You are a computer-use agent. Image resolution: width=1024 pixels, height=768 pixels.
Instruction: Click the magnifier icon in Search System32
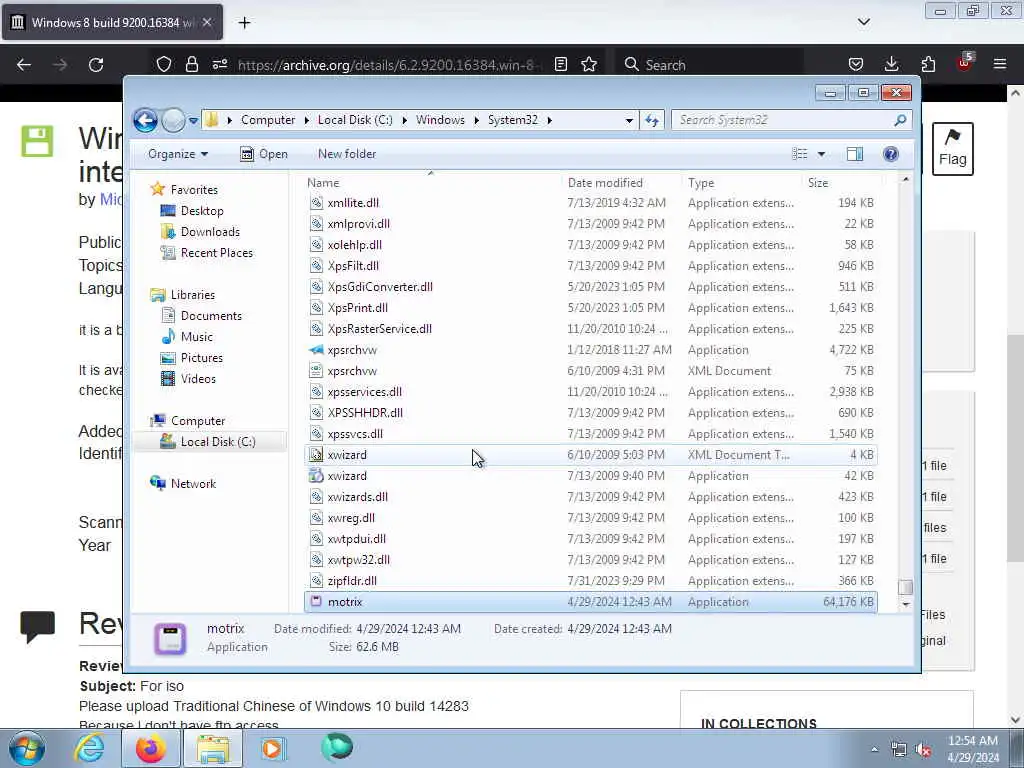(901, 120)
